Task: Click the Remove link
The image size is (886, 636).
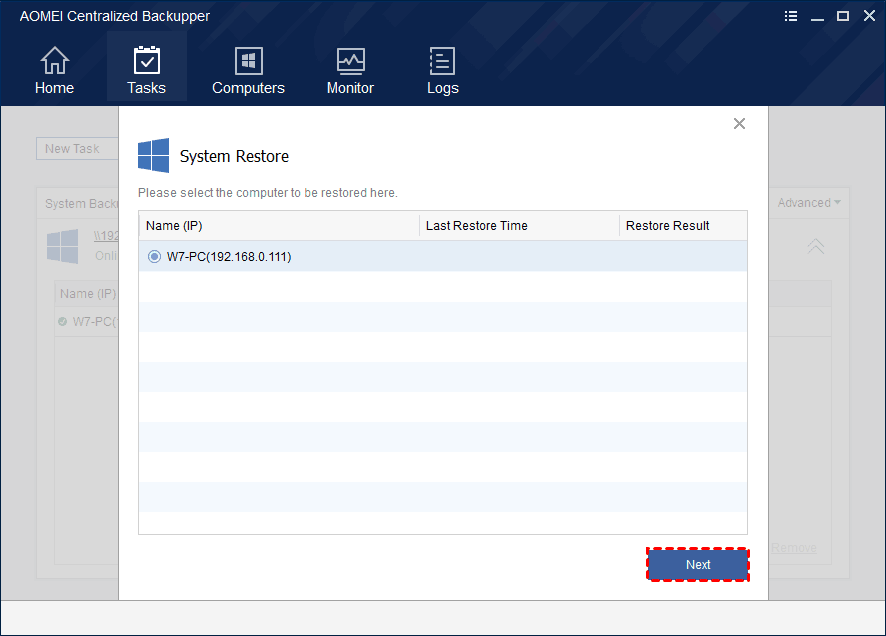Action: coord(794,548)
